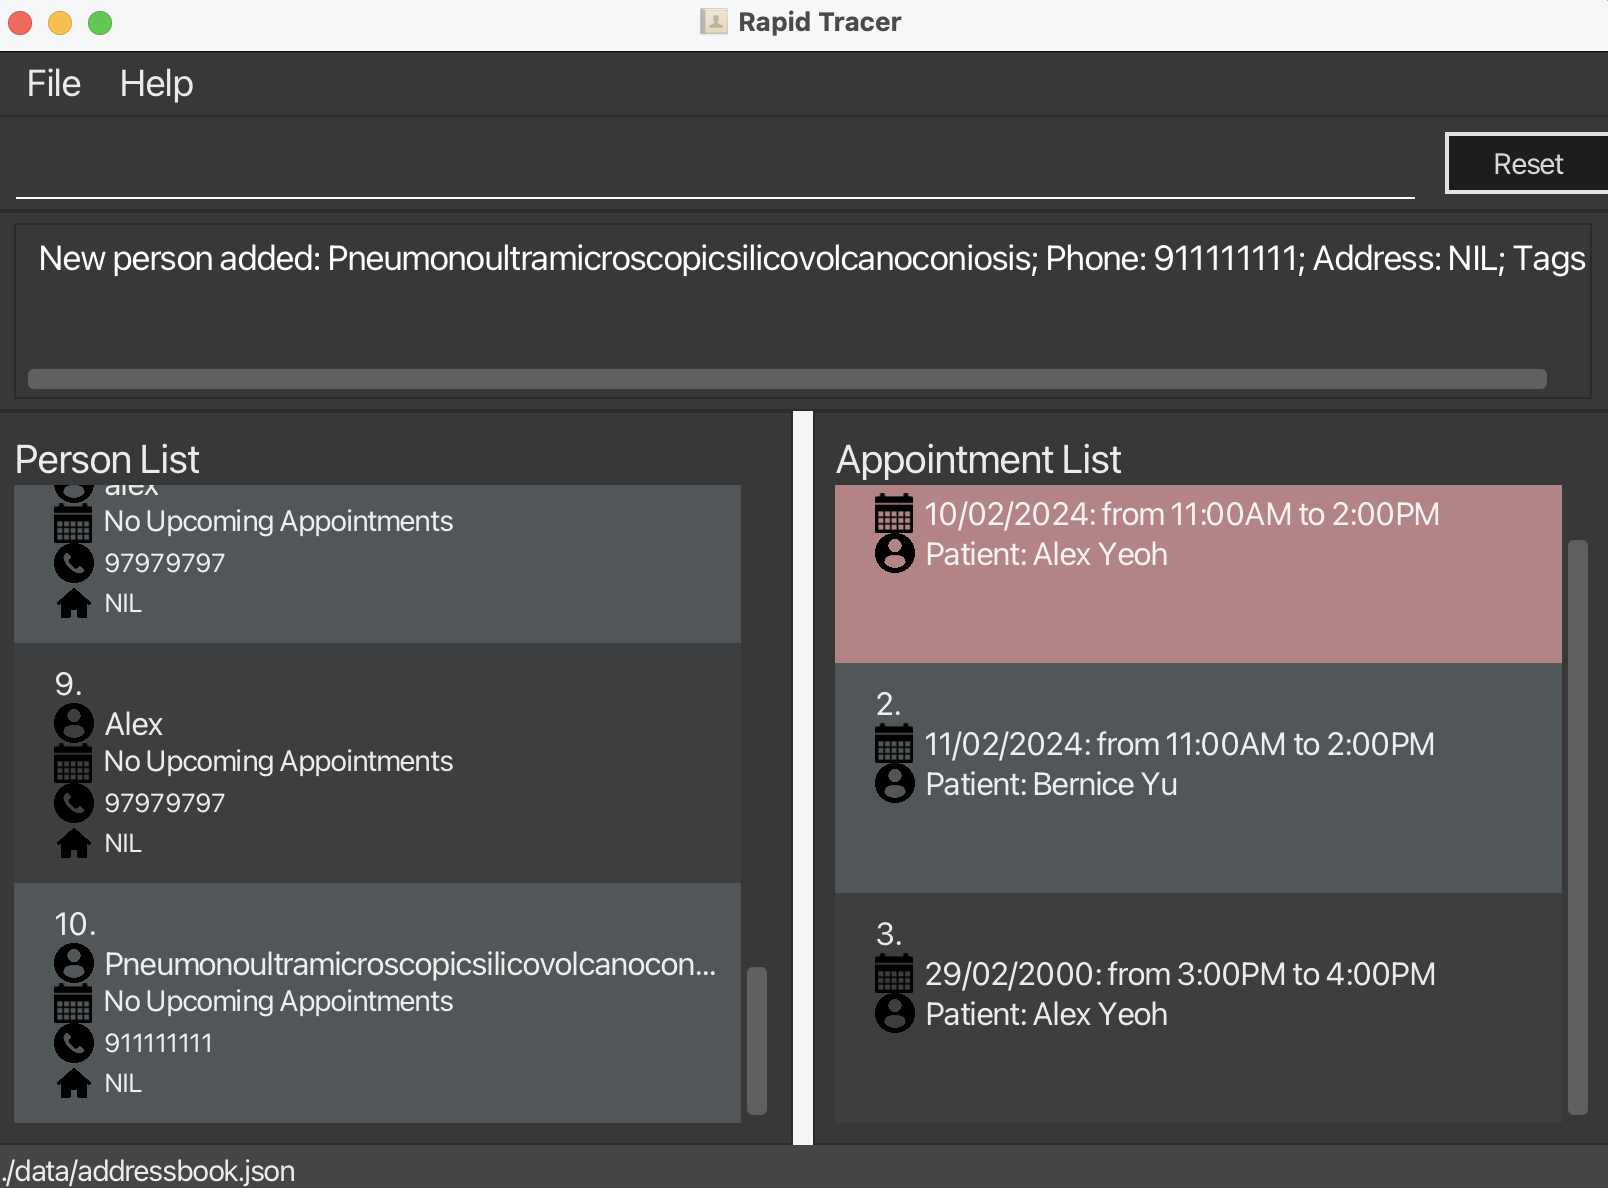Image resolution: width=1608 pixels, height=1188 pixels.
Task: Open the File menu
Action: tap(54, 84)
